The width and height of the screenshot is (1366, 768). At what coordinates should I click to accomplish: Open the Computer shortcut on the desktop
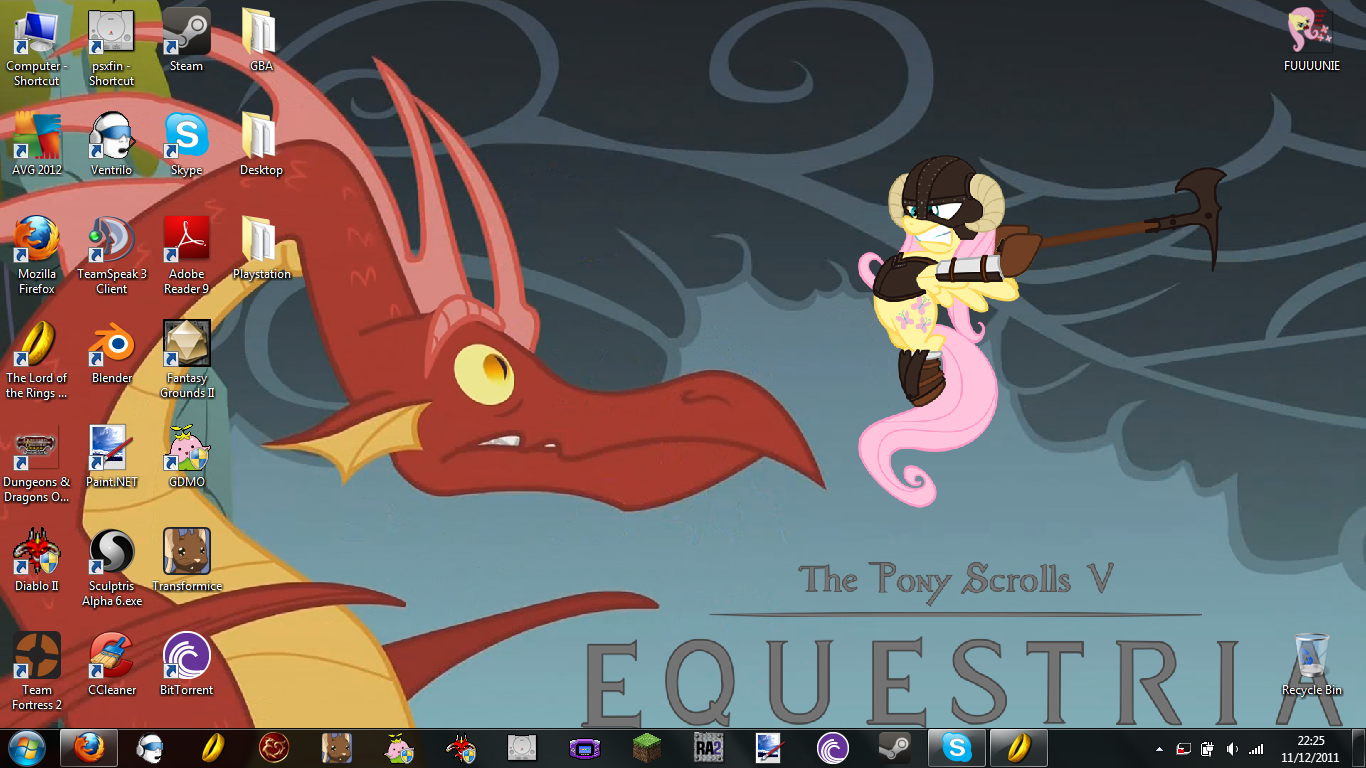37,47
